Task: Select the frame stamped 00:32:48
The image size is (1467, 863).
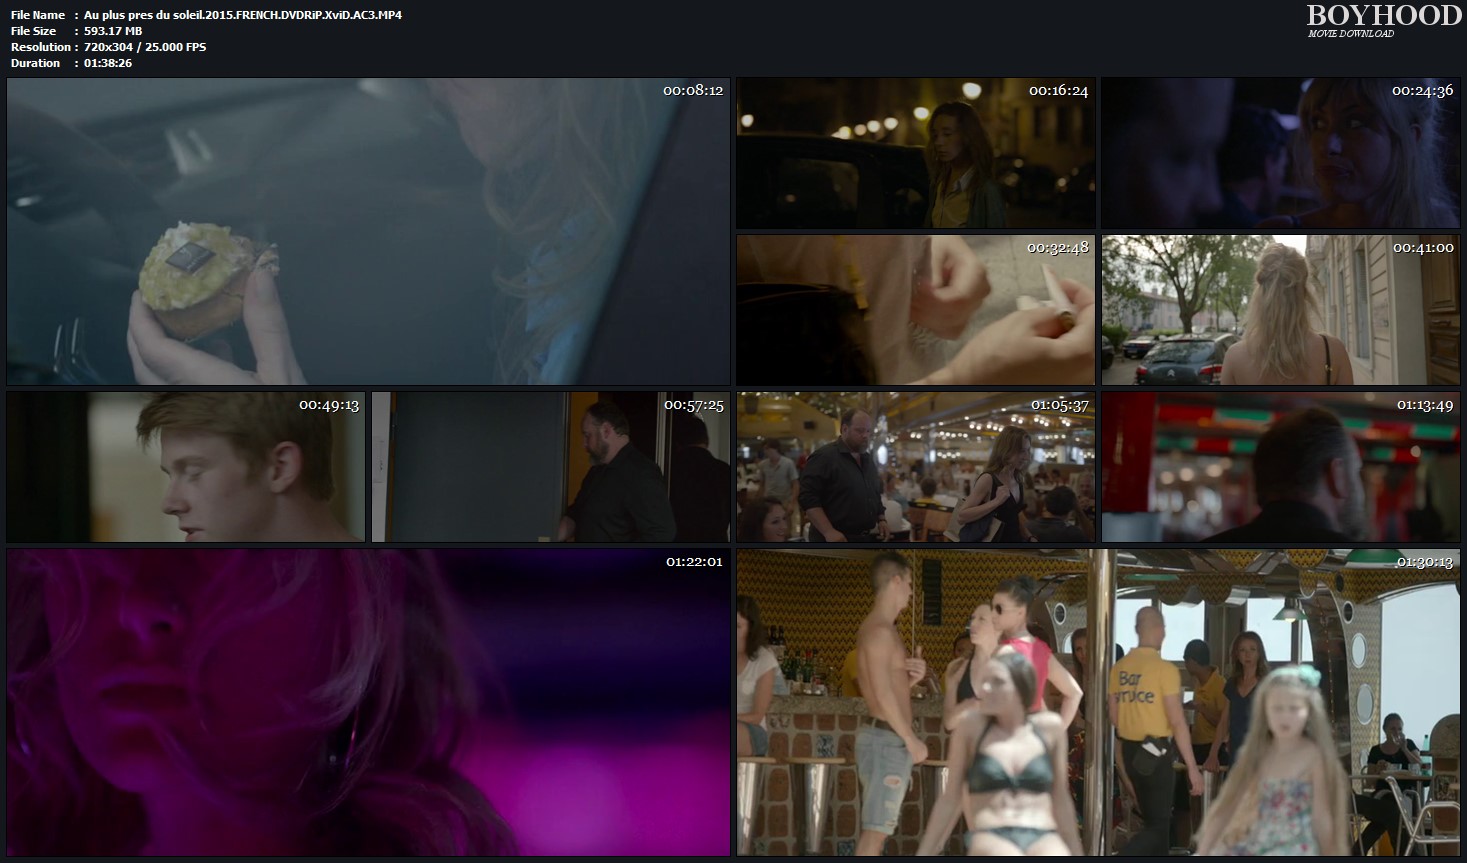Action: [916, 310]
